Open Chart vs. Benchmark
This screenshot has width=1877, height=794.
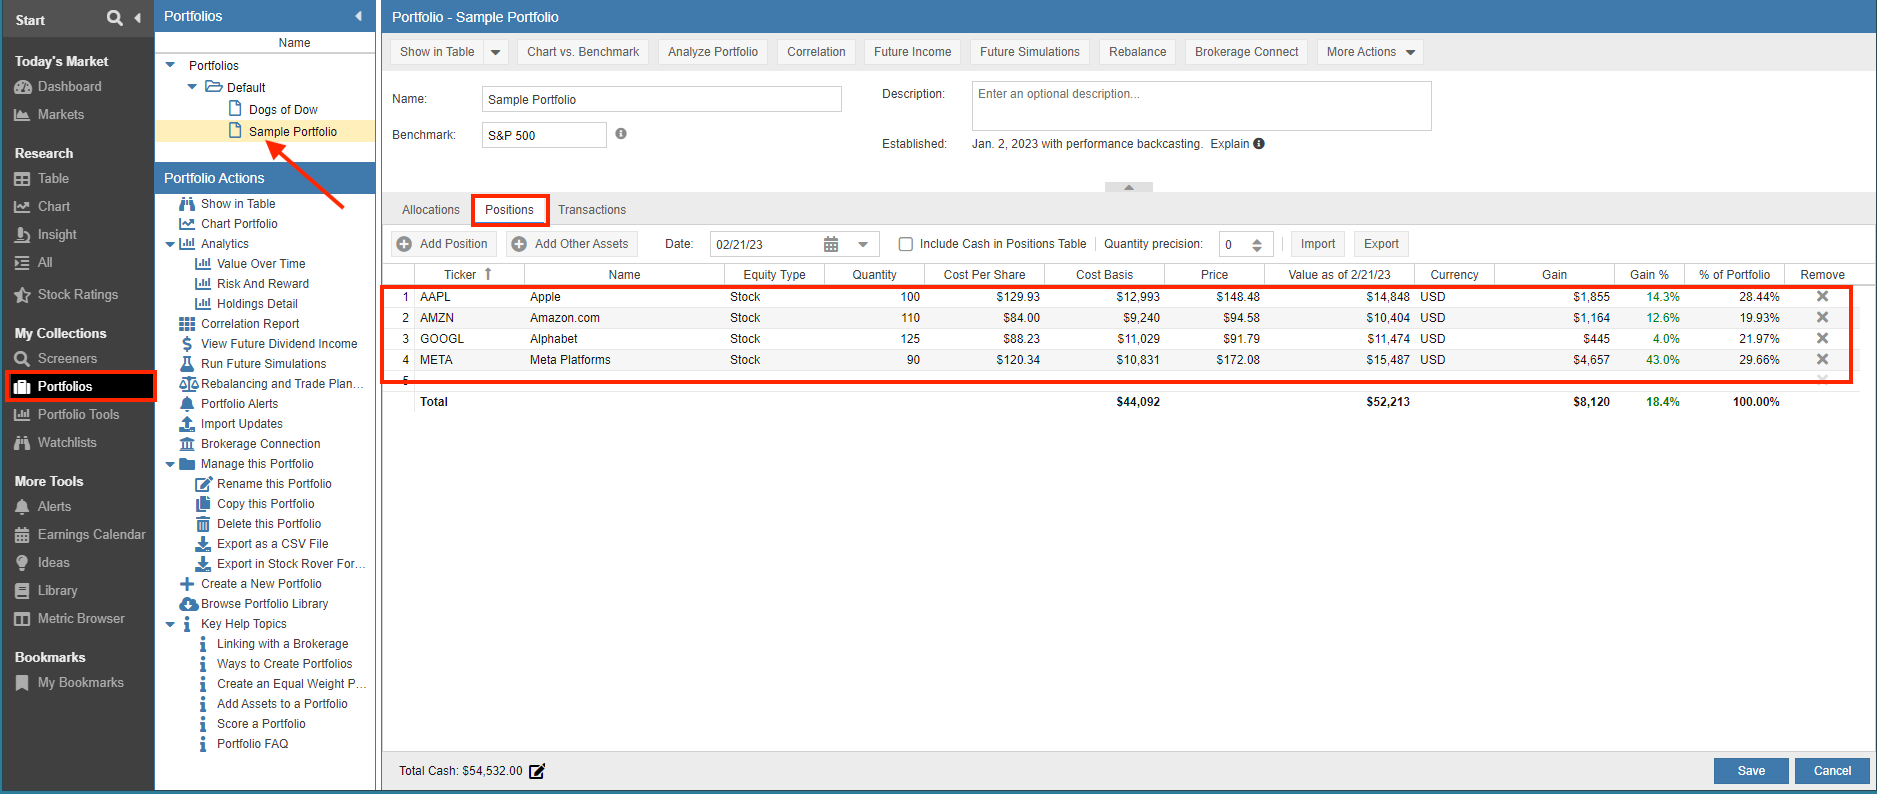[583, 52]
